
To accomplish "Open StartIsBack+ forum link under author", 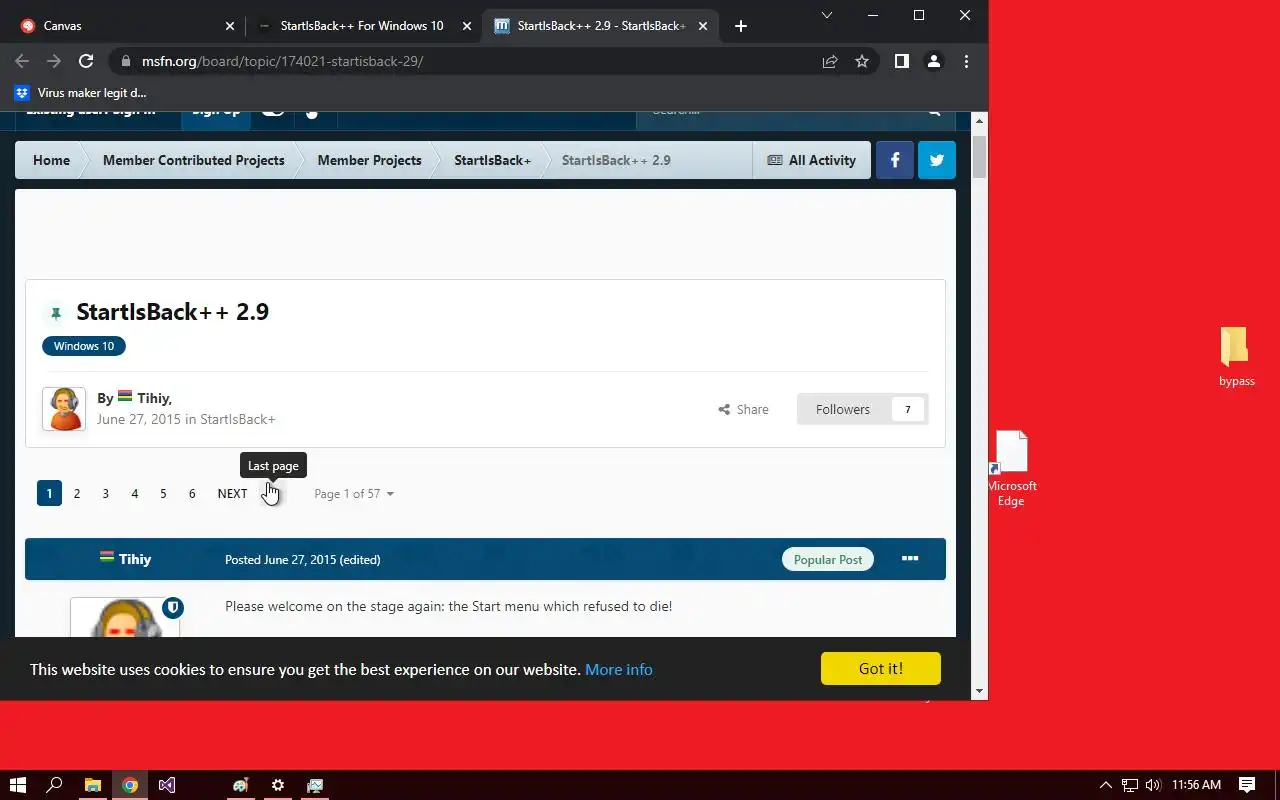I will pyautogui.click(x=238, y=419).
